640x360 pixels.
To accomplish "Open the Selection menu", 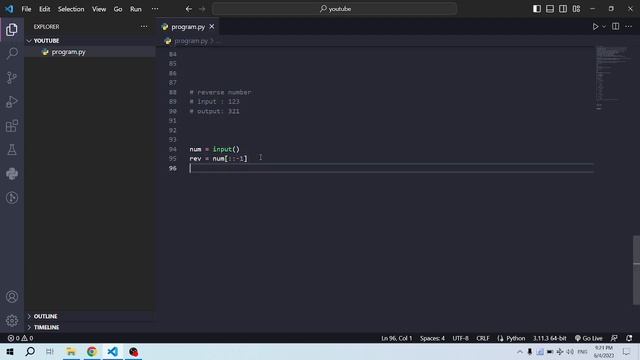I will coord(71,9).
